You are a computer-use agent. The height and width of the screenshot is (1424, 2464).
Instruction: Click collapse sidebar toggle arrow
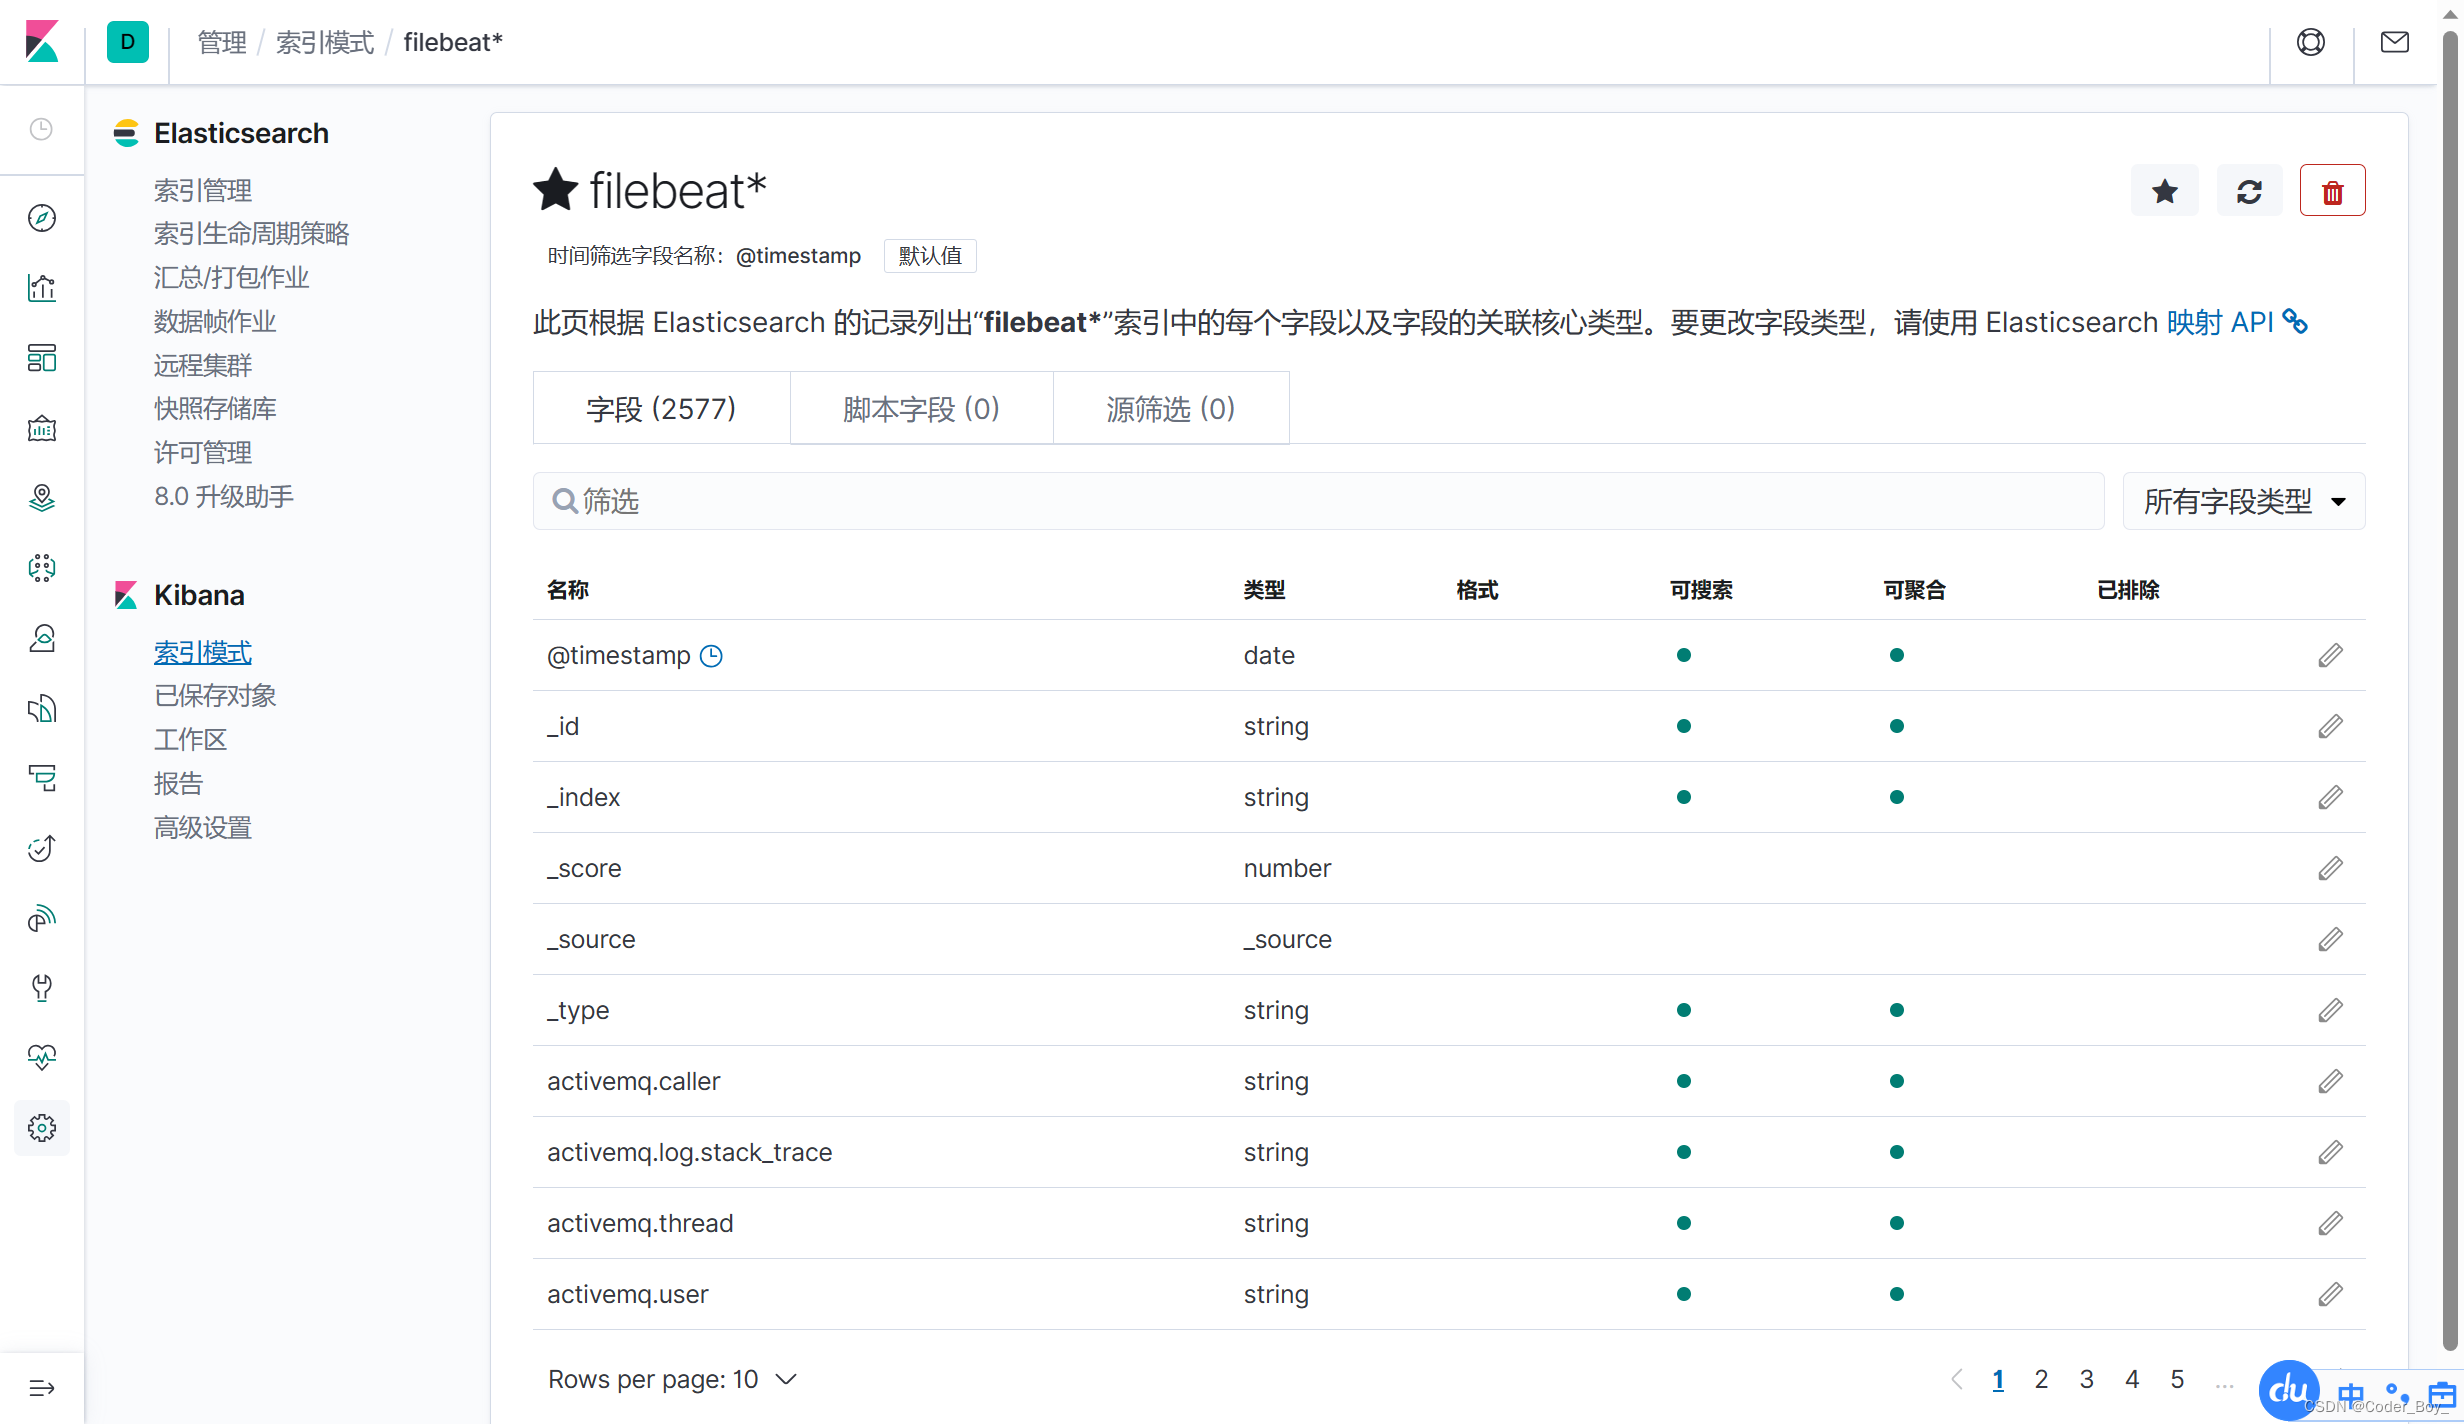(42, 1388)
